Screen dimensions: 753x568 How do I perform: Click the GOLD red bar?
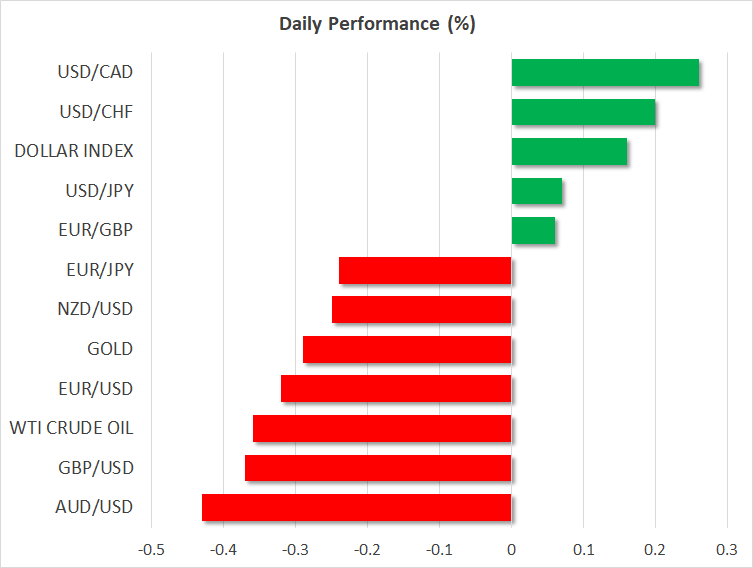click(x=407, y=349)
